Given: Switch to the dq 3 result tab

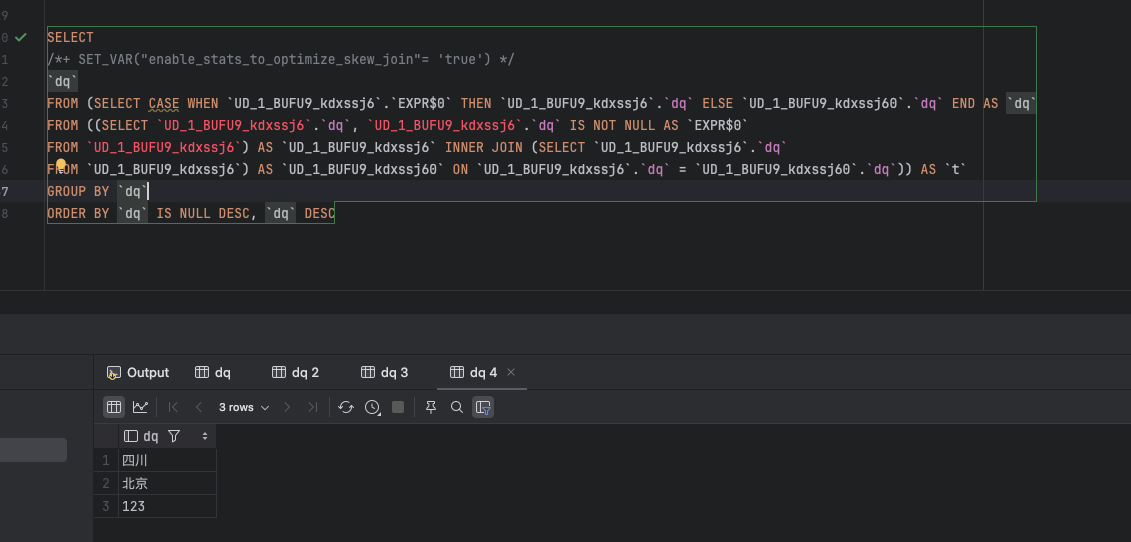Looking at the screenshot, I should click(x=384, y=372).
